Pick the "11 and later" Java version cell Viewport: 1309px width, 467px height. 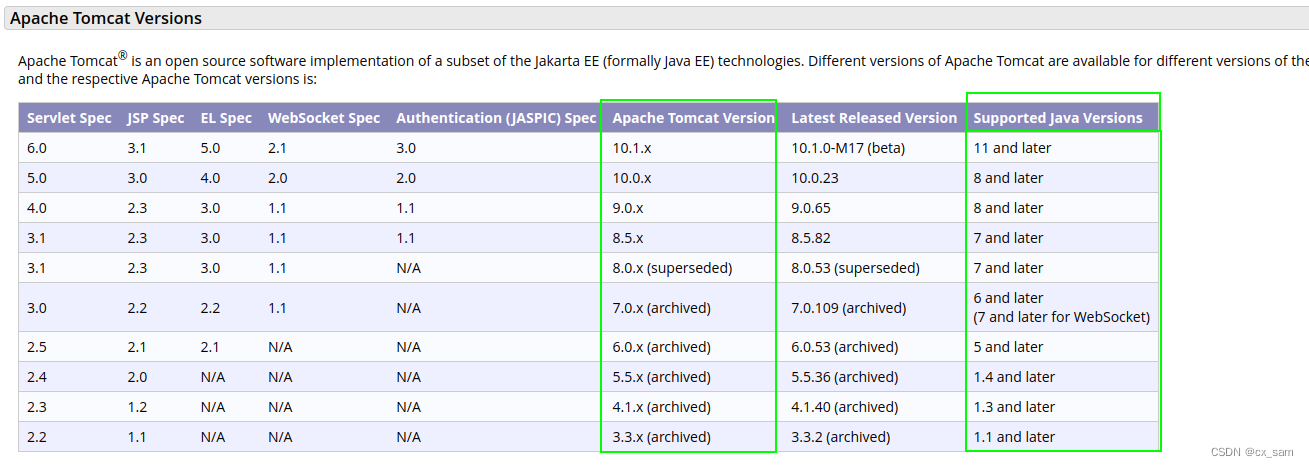[1013, 148]
